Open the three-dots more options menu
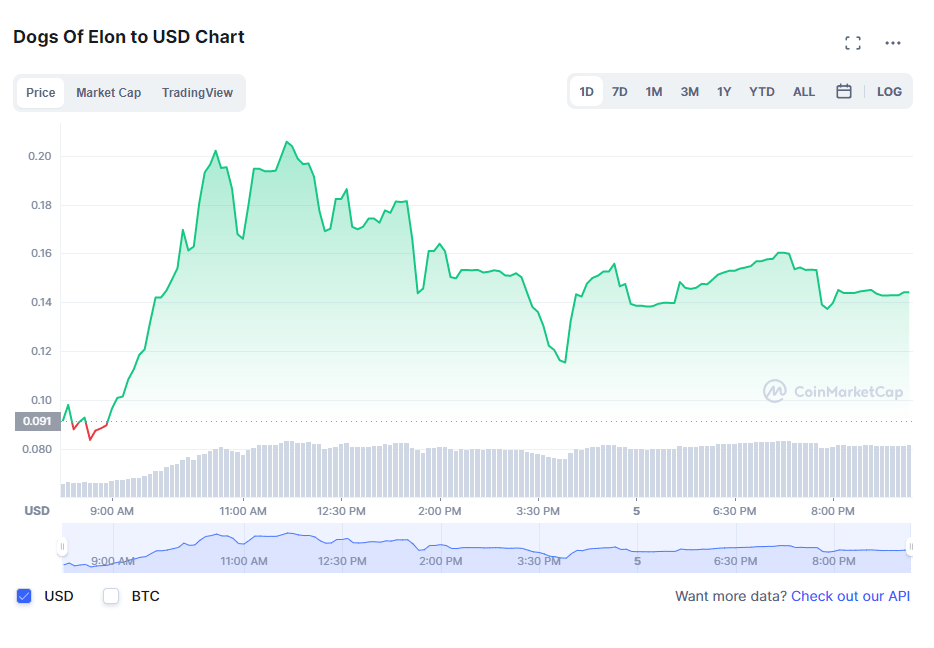The width and height of the screenshot is (934, 648). click(892, 43)
